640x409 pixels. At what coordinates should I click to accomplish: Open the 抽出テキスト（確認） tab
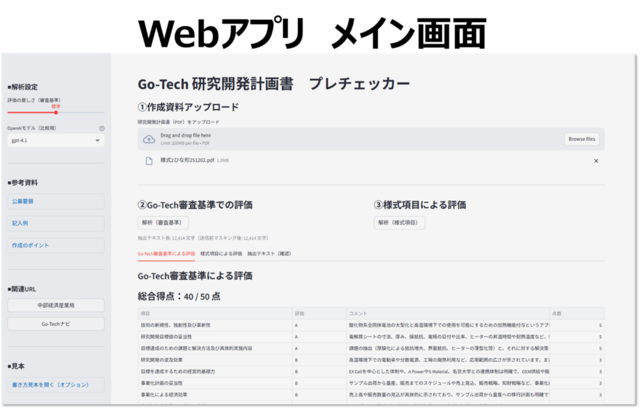pyautogui.click(x=271, y=254)
